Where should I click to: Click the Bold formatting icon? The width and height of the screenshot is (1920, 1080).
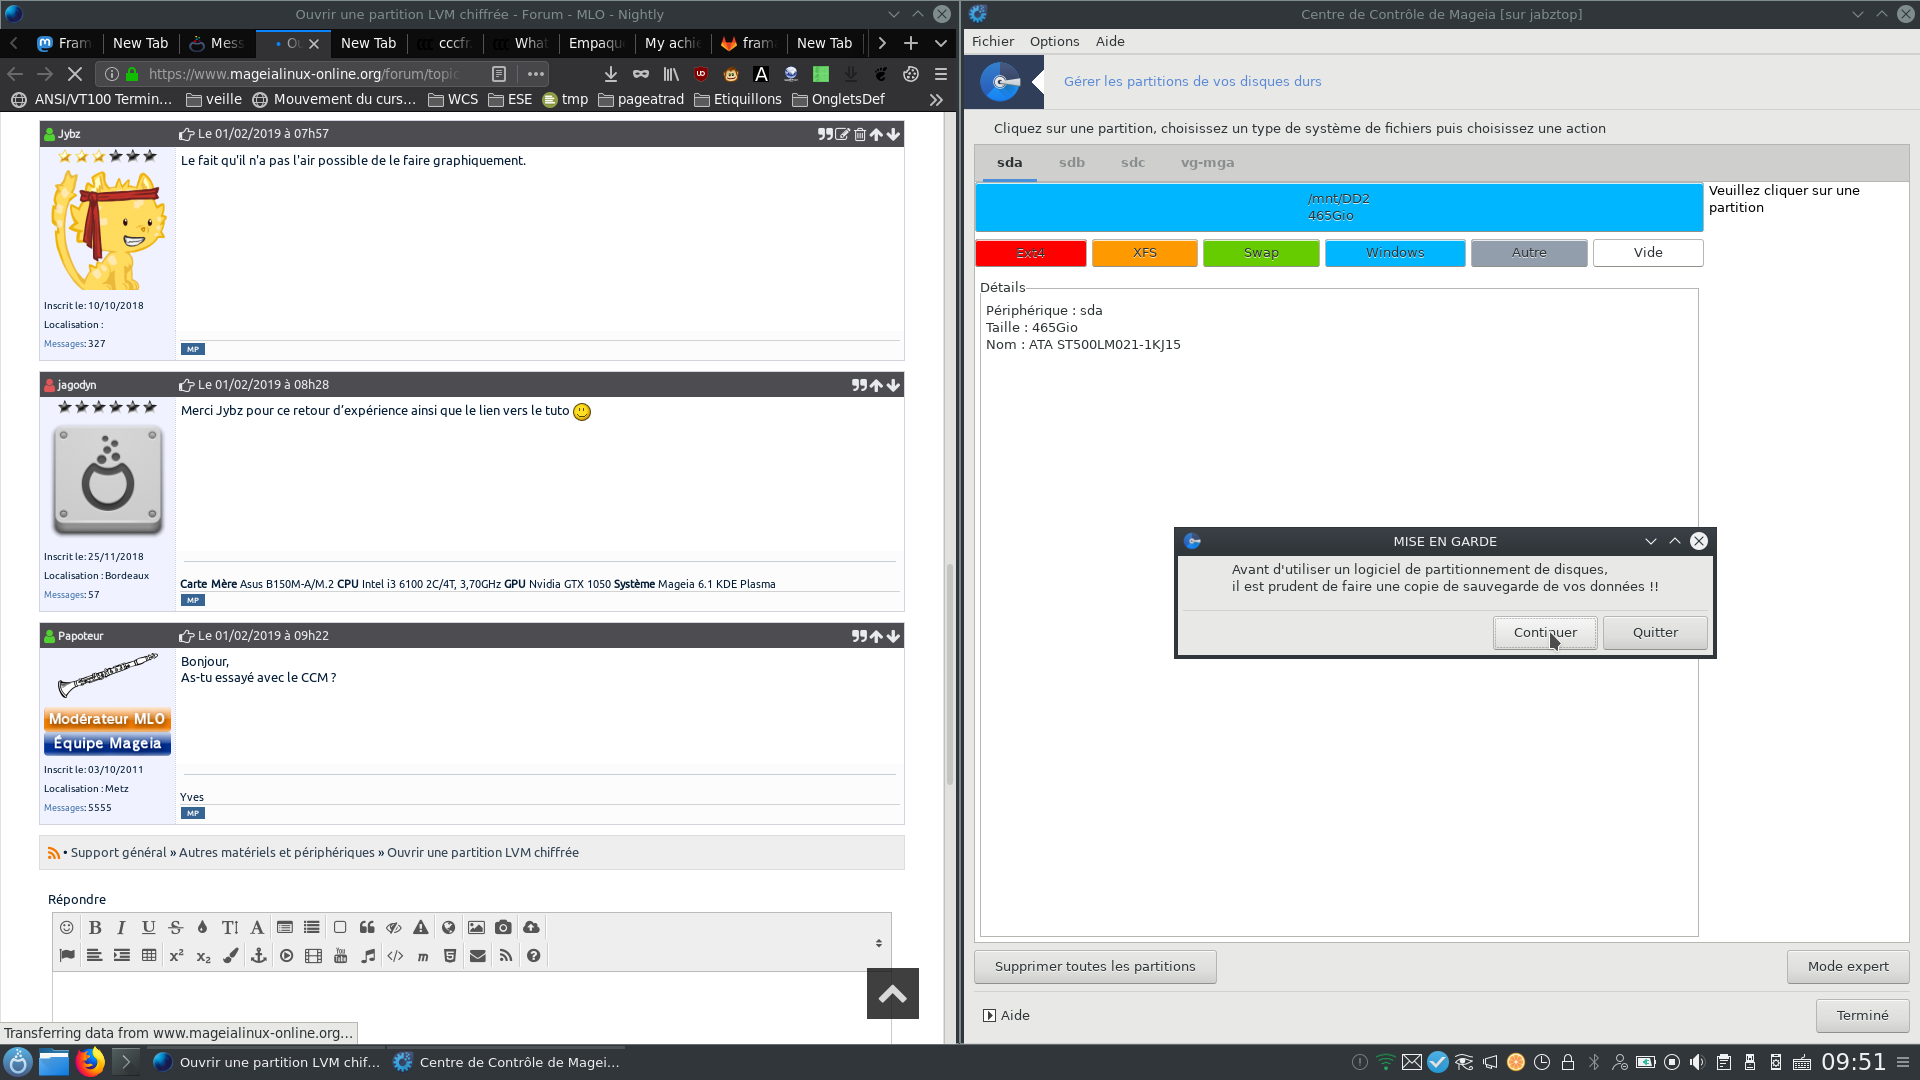95,928
